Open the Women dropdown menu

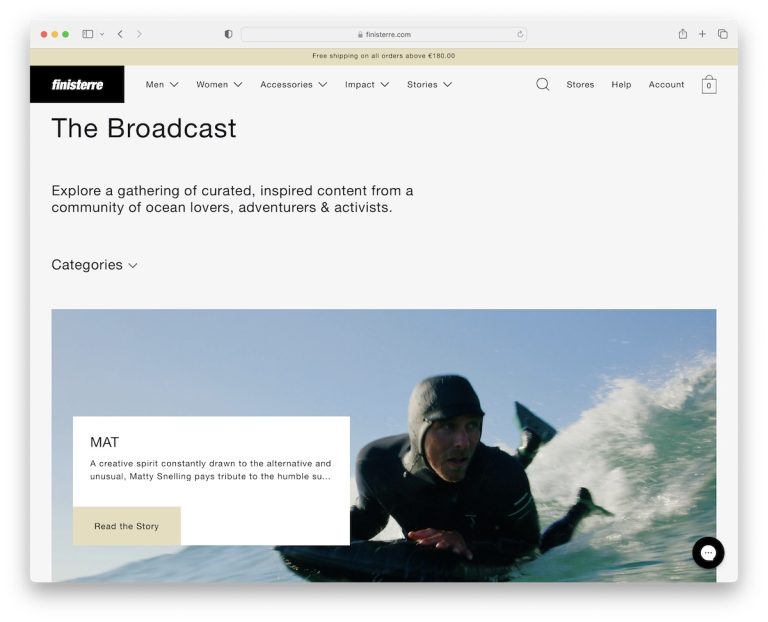[218, 85]
